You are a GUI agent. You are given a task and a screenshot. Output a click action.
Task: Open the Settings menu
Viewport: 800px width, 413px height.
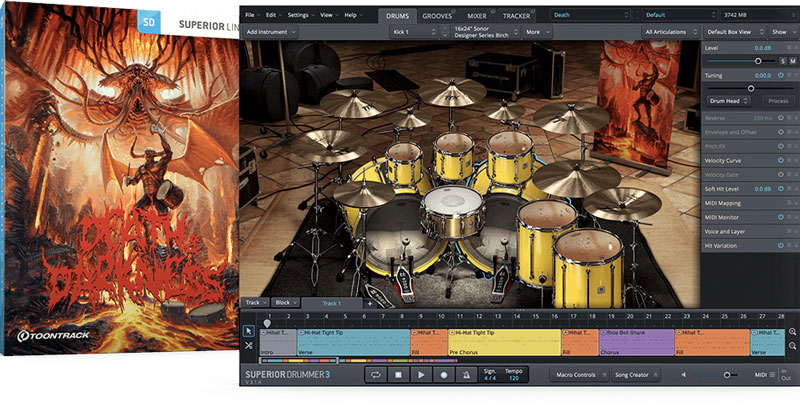tap(297, 16)
